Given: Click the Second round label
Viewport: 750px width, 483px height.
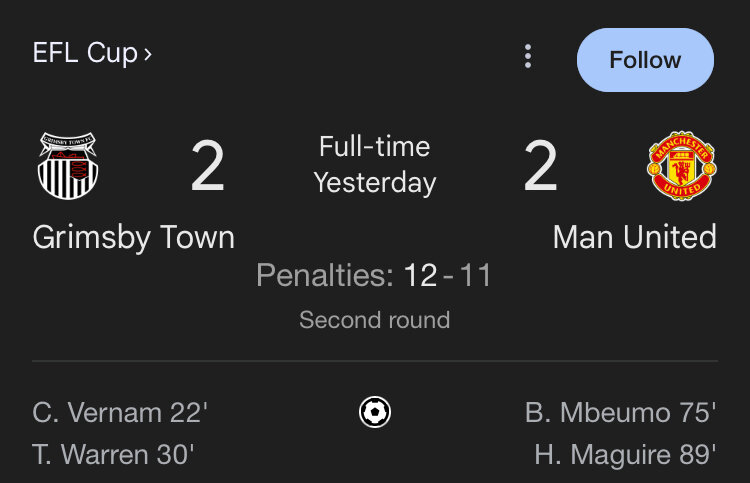Looking at the screenshot, I should pyautogui.click(x=375, y=320).
